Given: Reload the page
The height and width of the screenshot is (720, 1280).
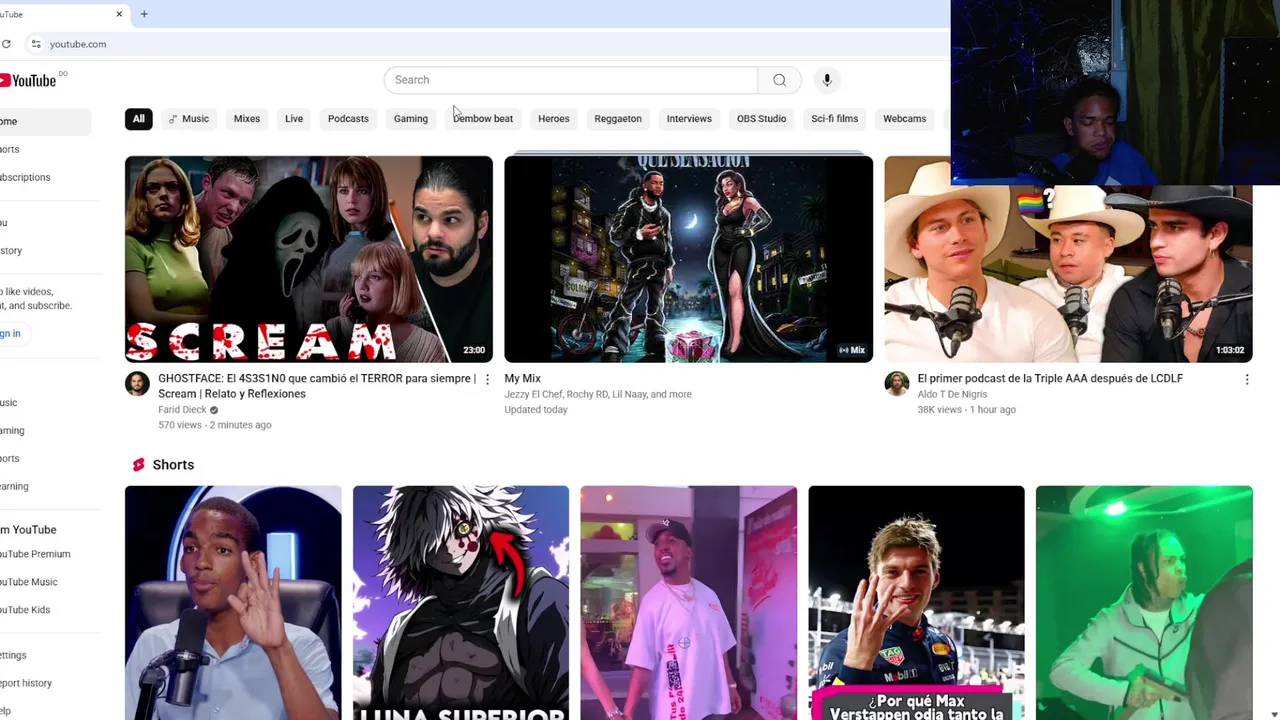Looking at the screenshot, I should pyautogui.click(x=6, y=44).
